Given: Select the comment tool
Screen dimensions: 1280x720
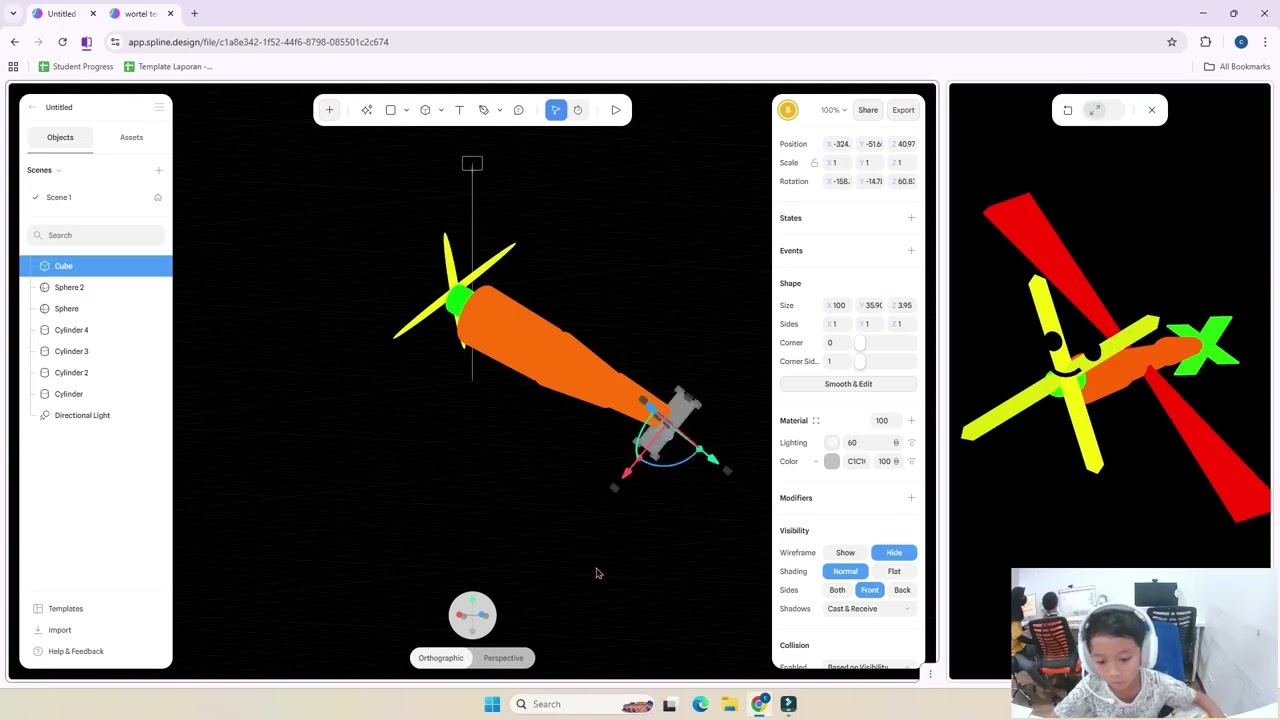Looking at the screenshot, I should pyautogui.click(x=518, y=110).
